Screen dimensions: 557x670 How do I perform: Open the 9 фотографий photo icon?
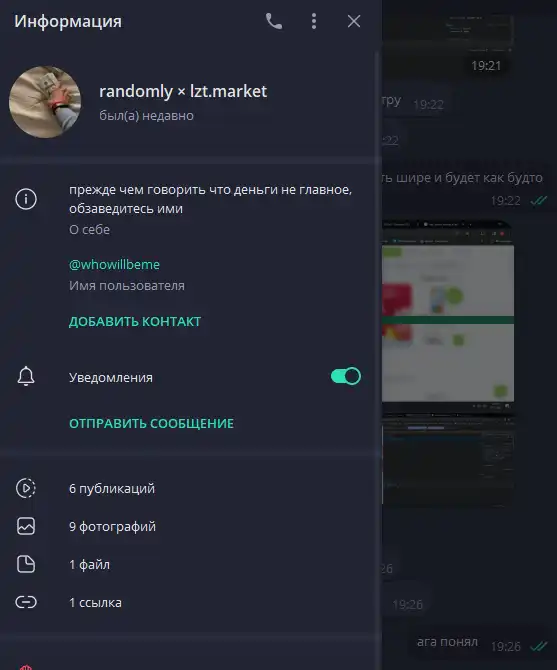(26, 526)
